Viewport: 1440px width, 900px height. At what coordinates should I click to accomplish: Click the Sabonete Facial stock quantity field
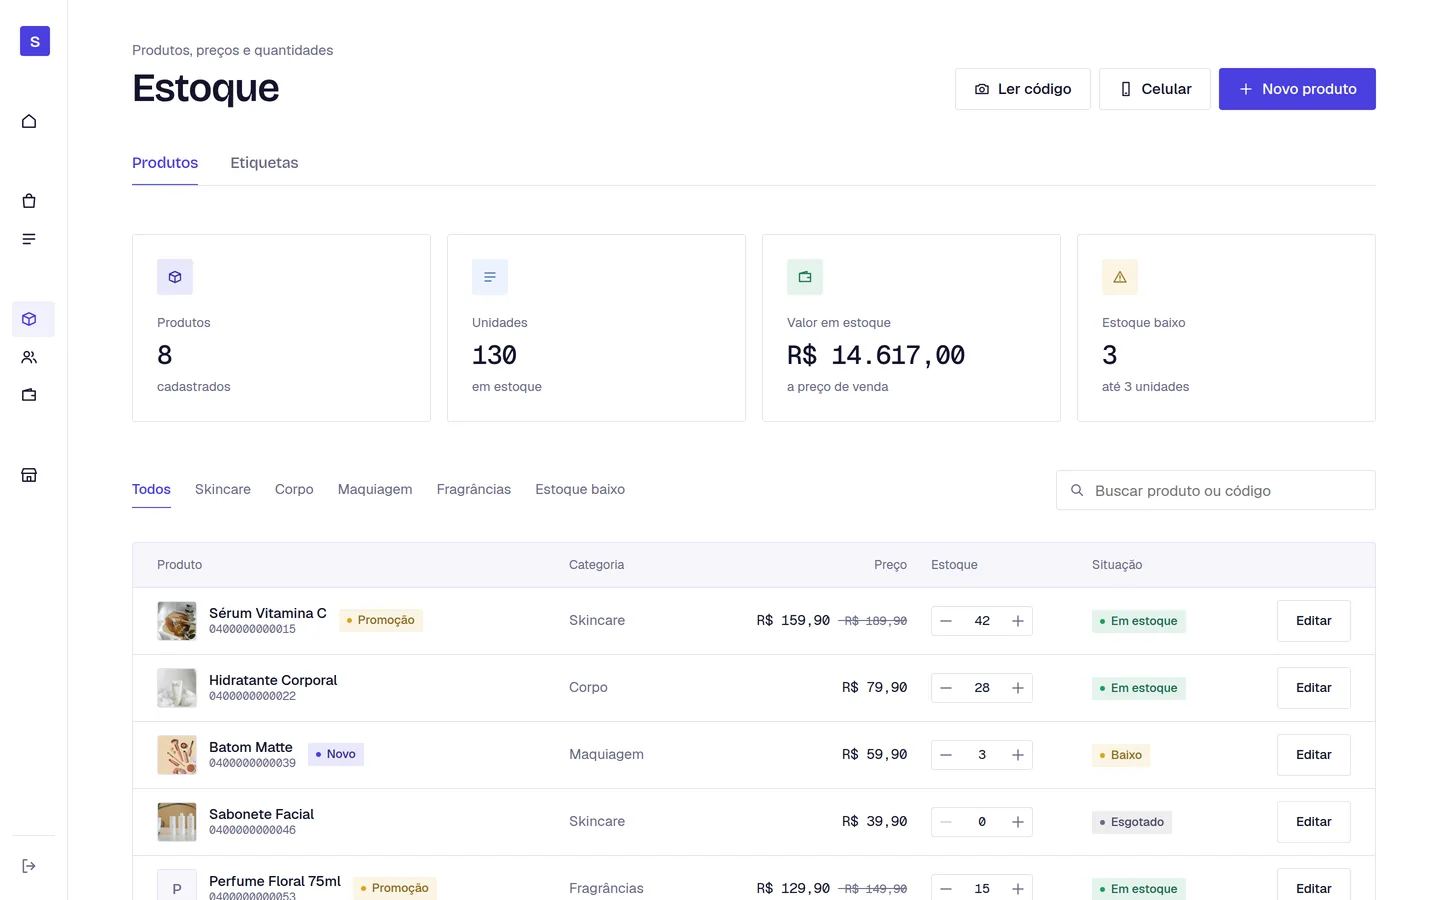pyautogui.click(x=982, y=822)
